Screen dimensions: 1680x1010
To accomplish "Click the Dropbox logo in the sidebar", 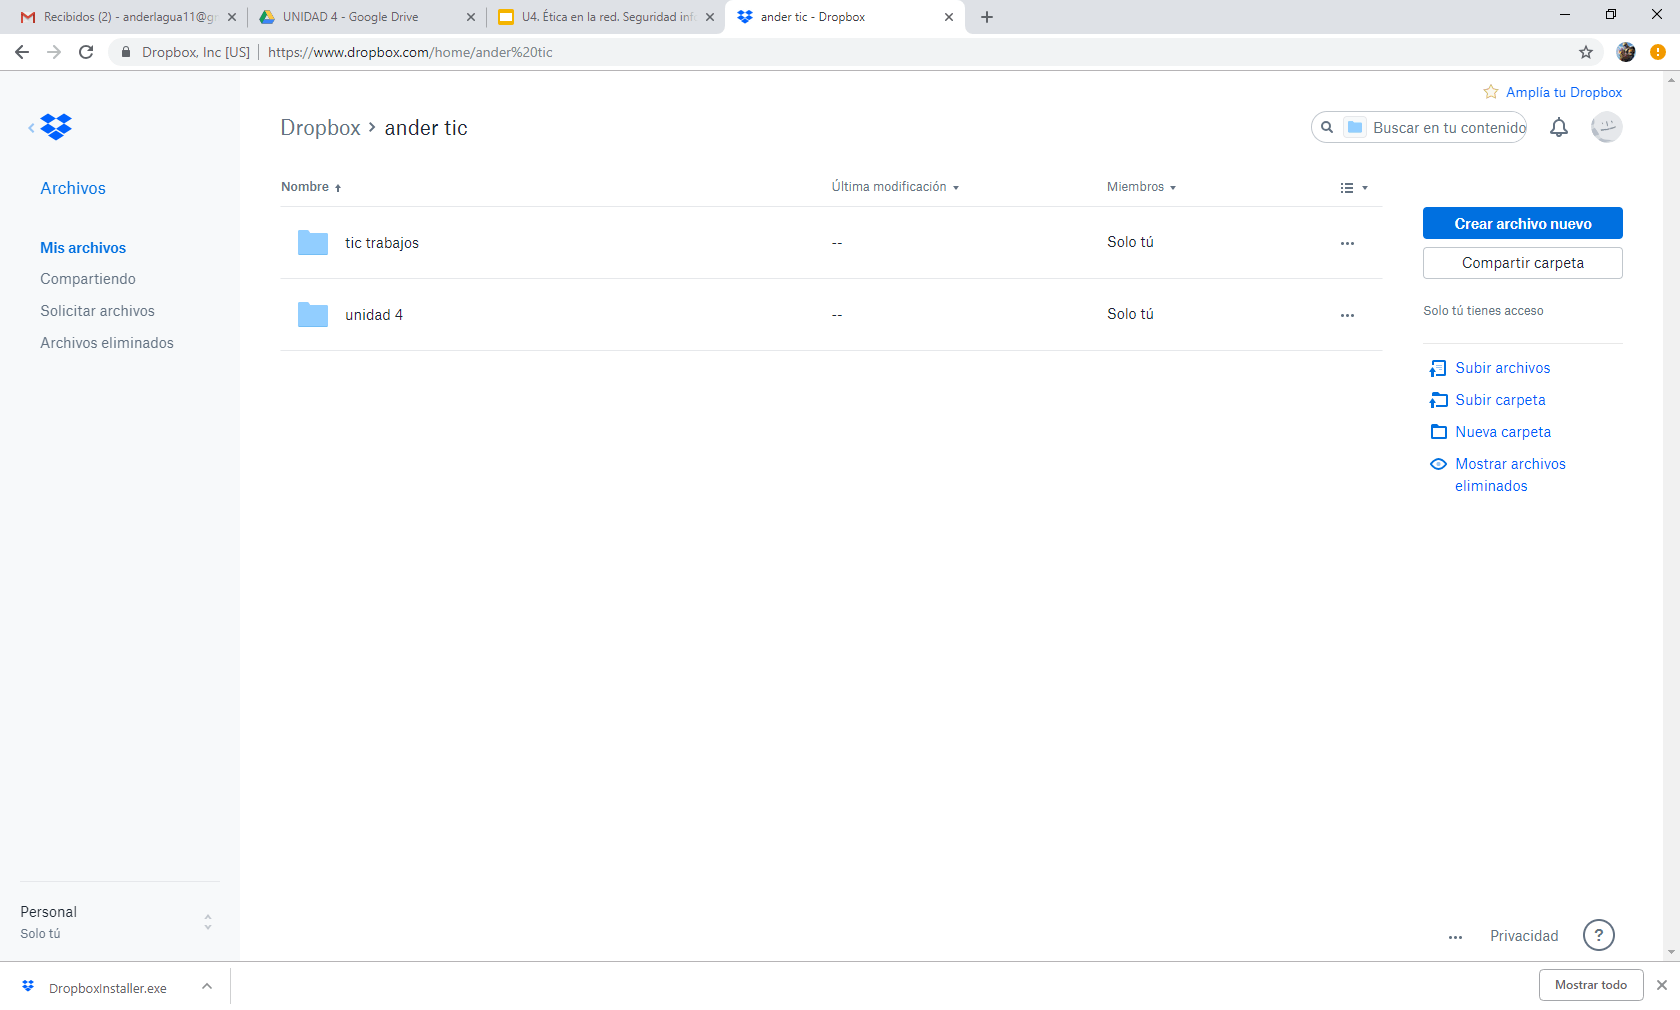I will pyautogui.click(x=56, y=127).
